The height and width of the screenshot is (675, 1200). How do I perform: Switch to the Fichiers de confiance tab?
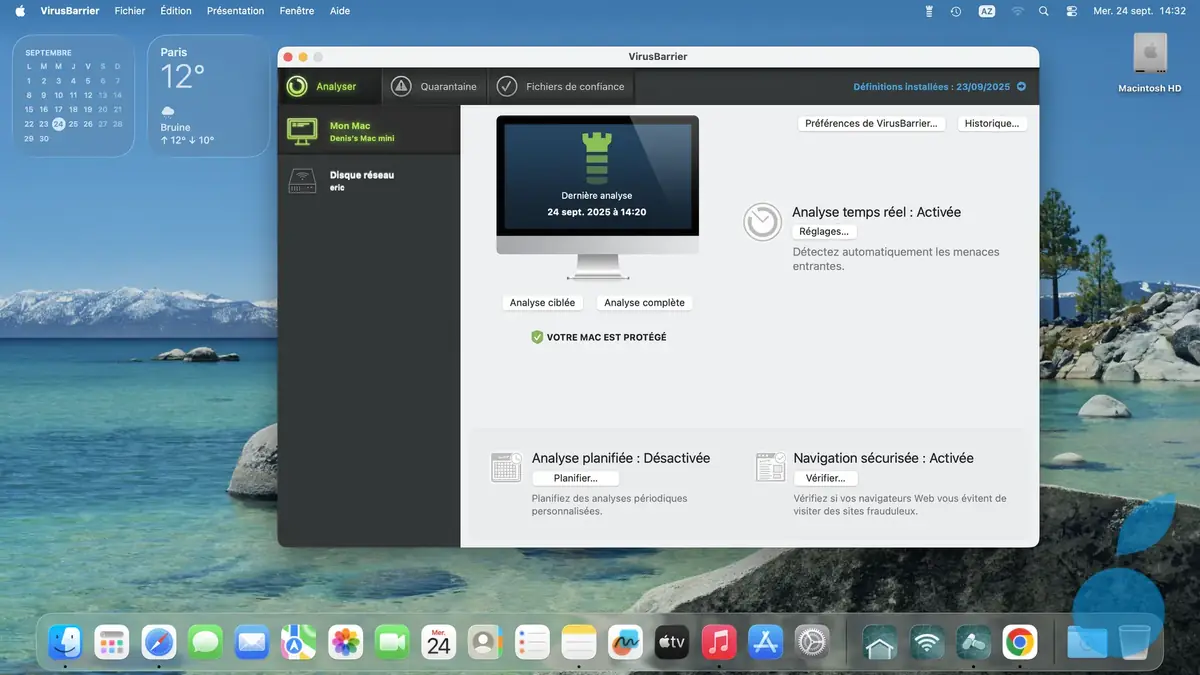pos(560,86)
